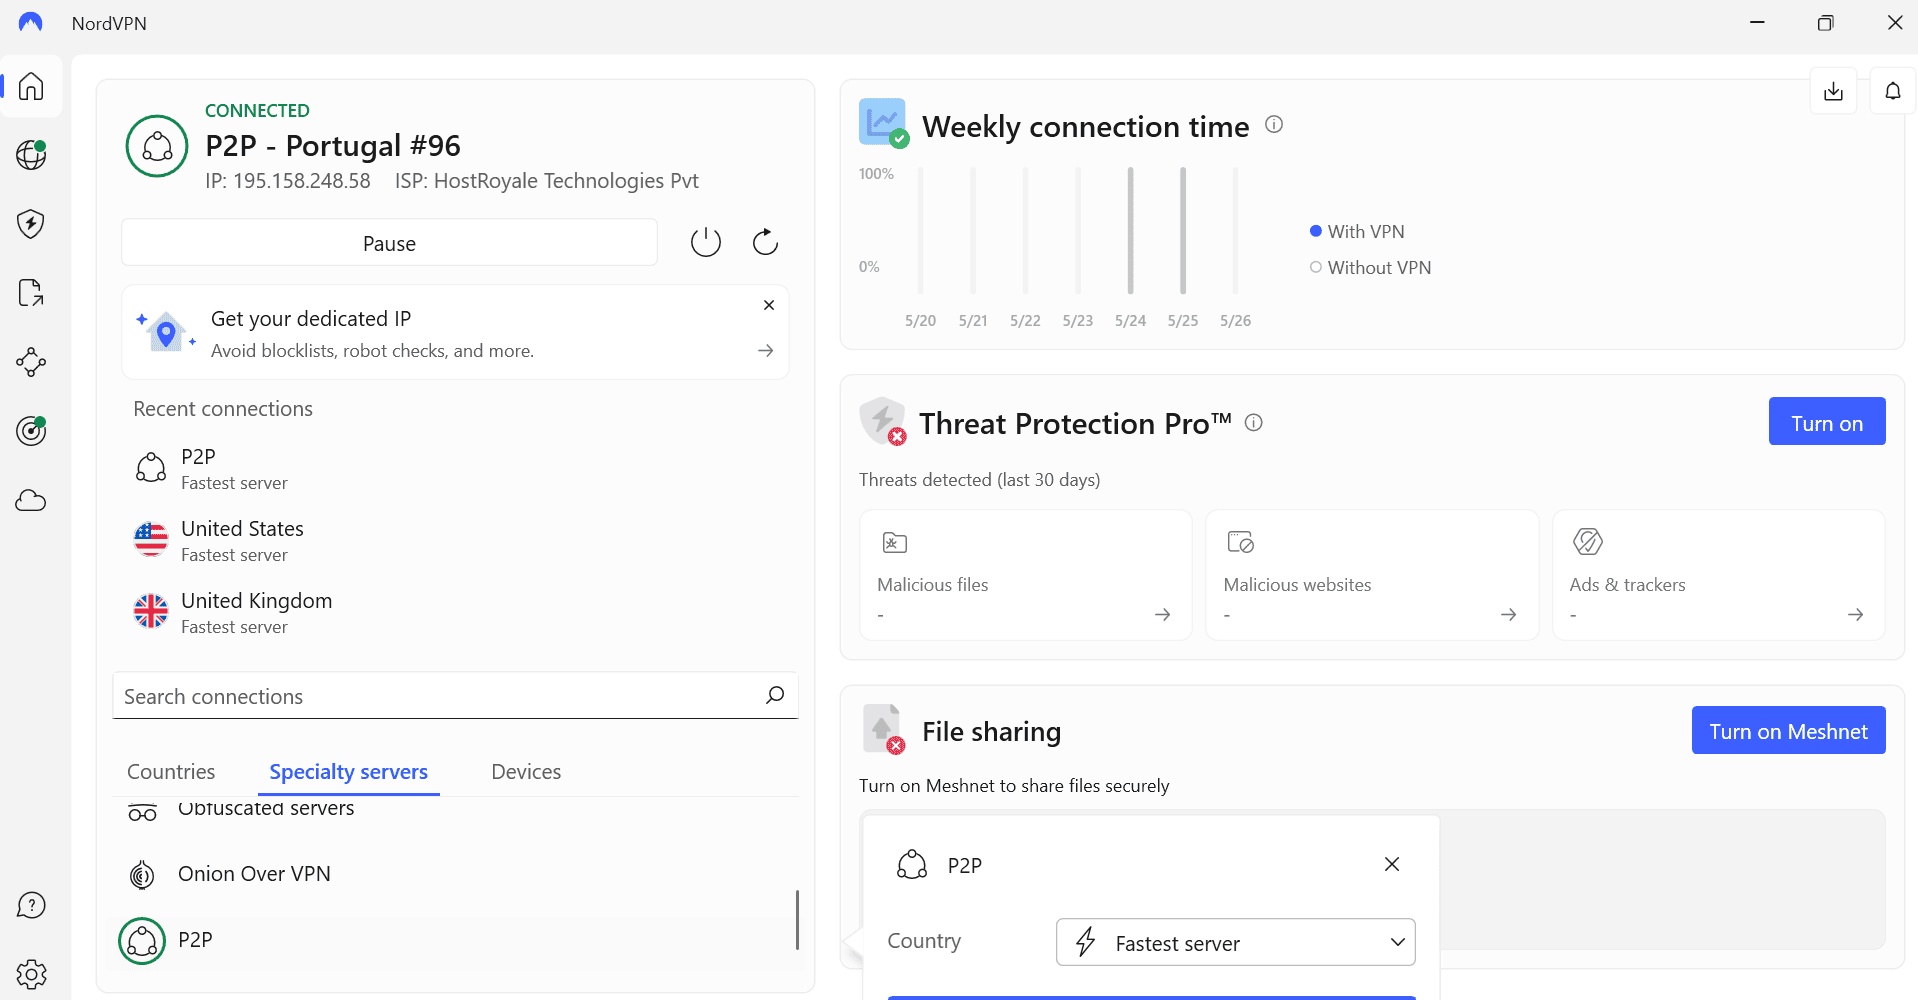The height and width of the screenshot is (1000, 1918).
Task: Switch to the Countries tab
Action: coord(171,772)
